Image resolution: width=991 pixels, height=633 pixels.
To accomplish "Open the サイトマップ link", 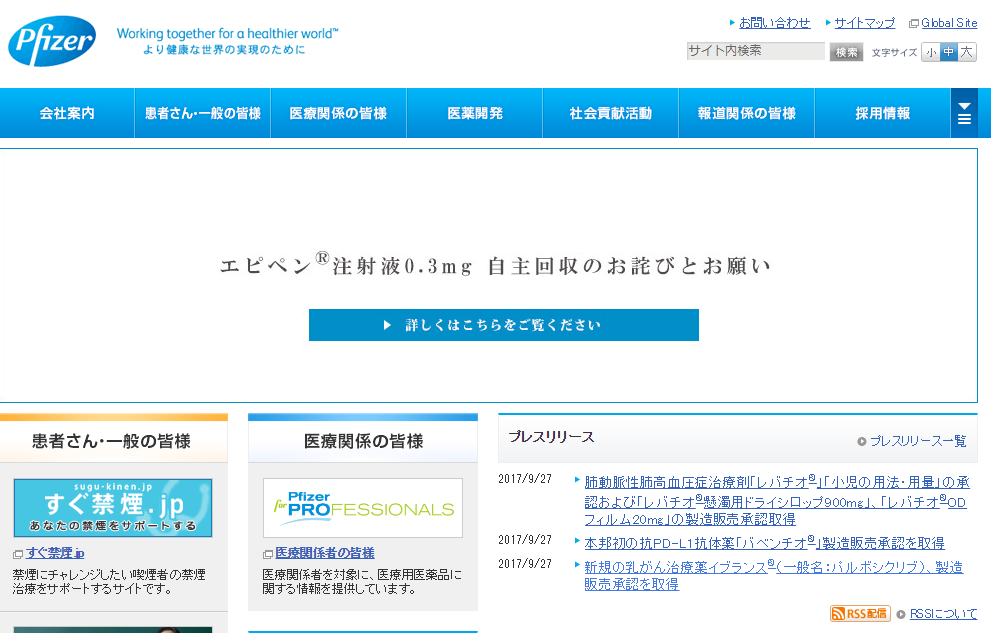I will click(x=865, y=23).
